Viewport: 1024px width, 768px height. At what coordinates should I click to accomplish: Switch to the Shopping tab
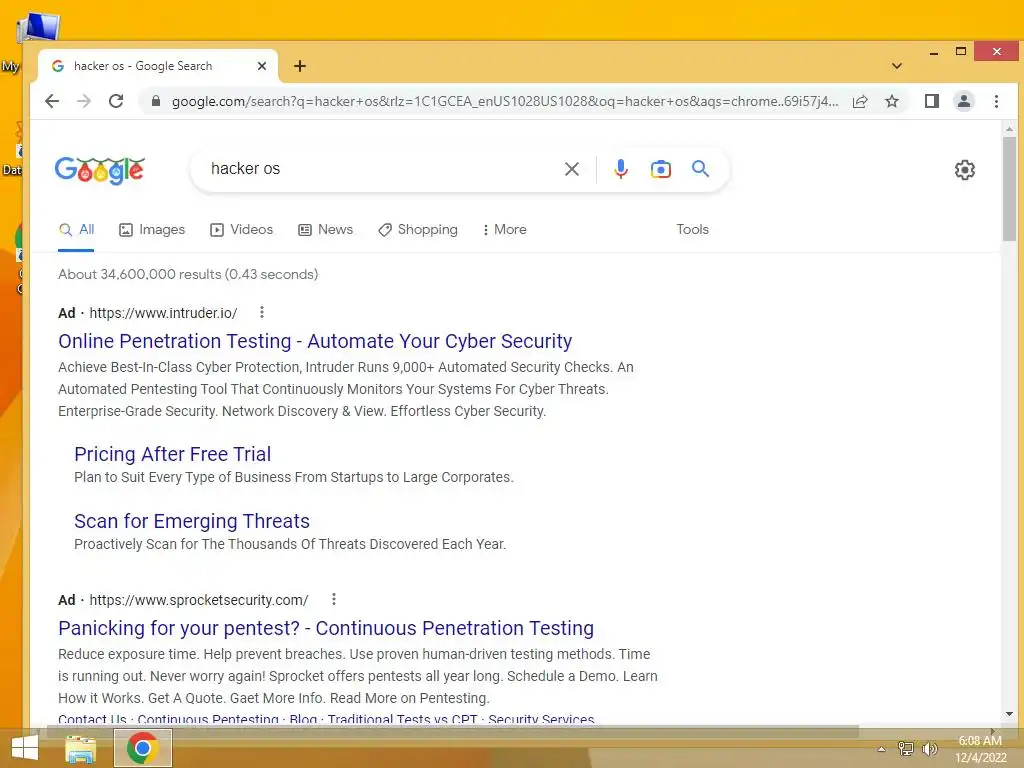418,230
